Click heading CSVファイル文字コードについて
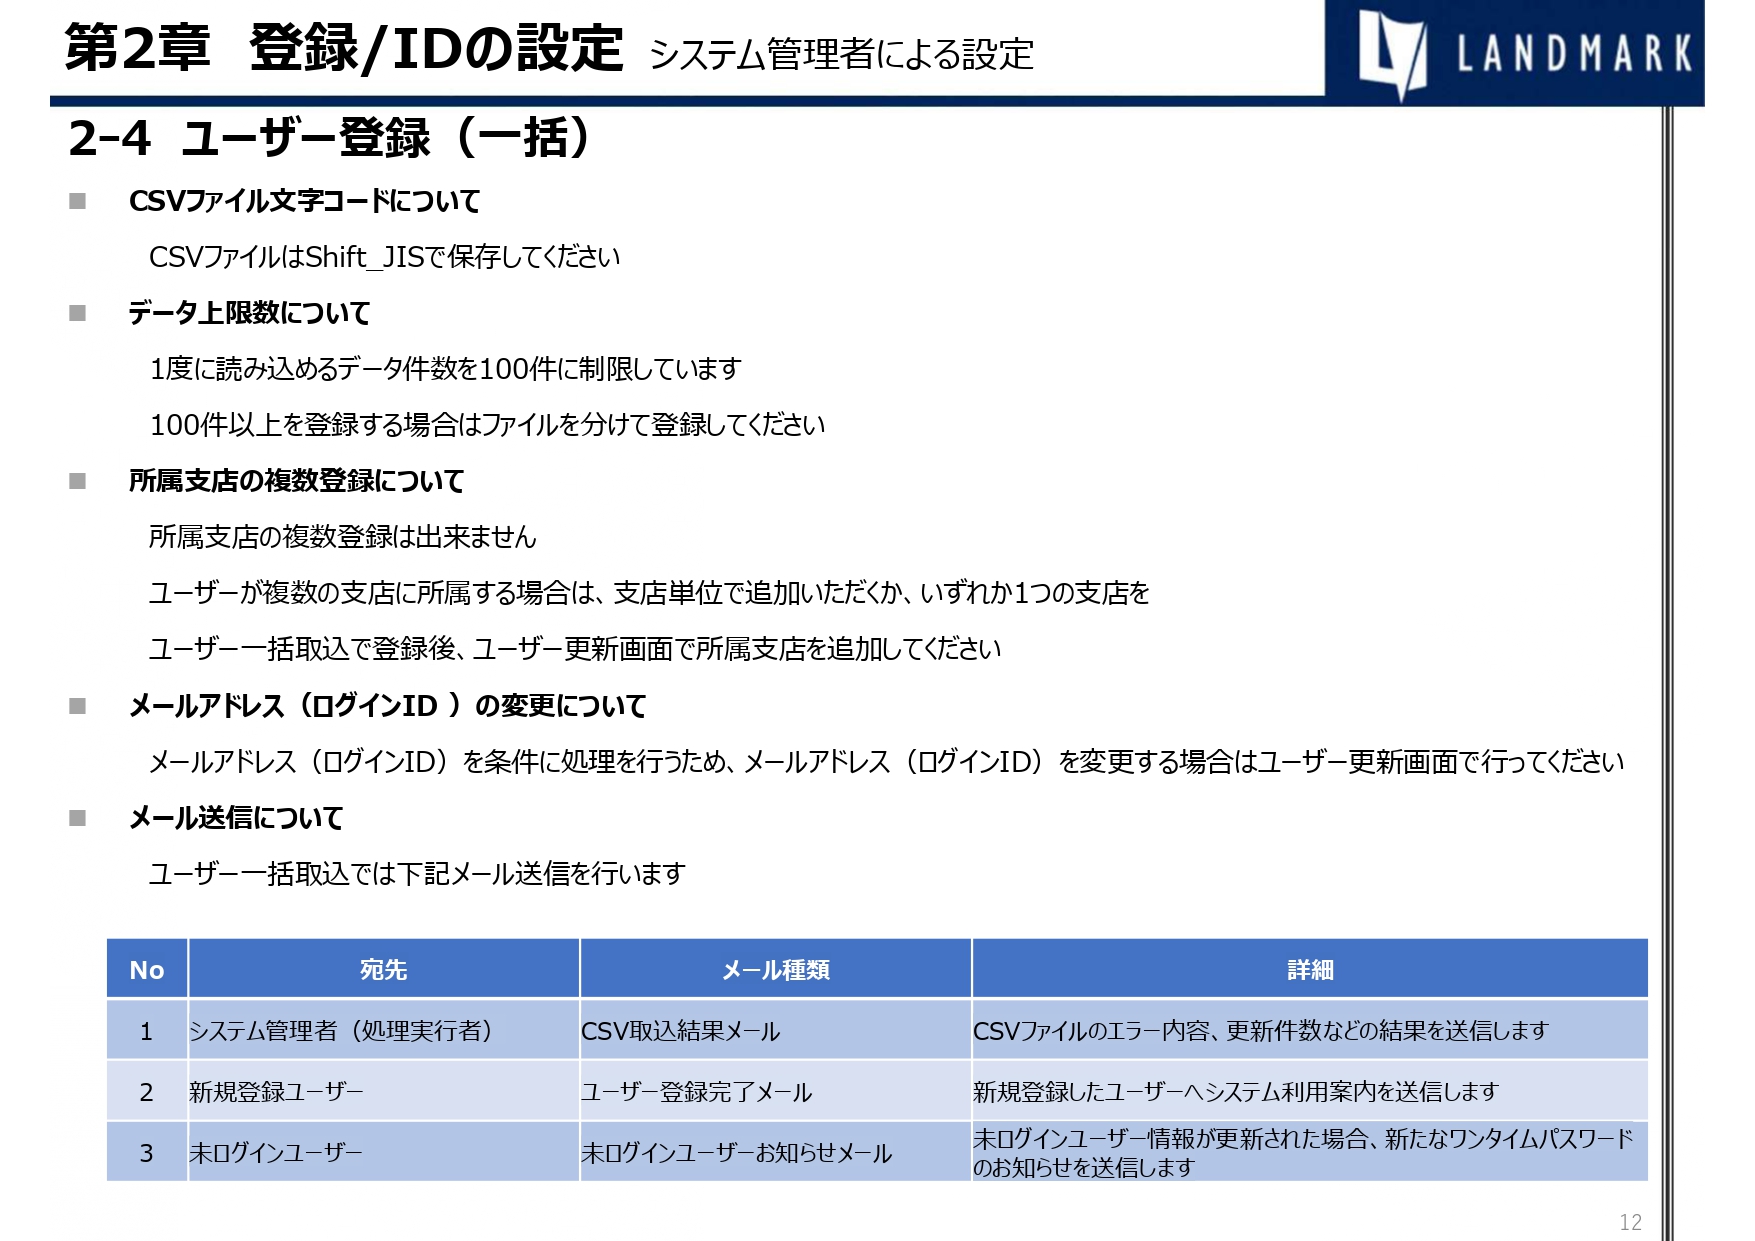This screenshot has height=1241, width=1755. click(304, 201)
